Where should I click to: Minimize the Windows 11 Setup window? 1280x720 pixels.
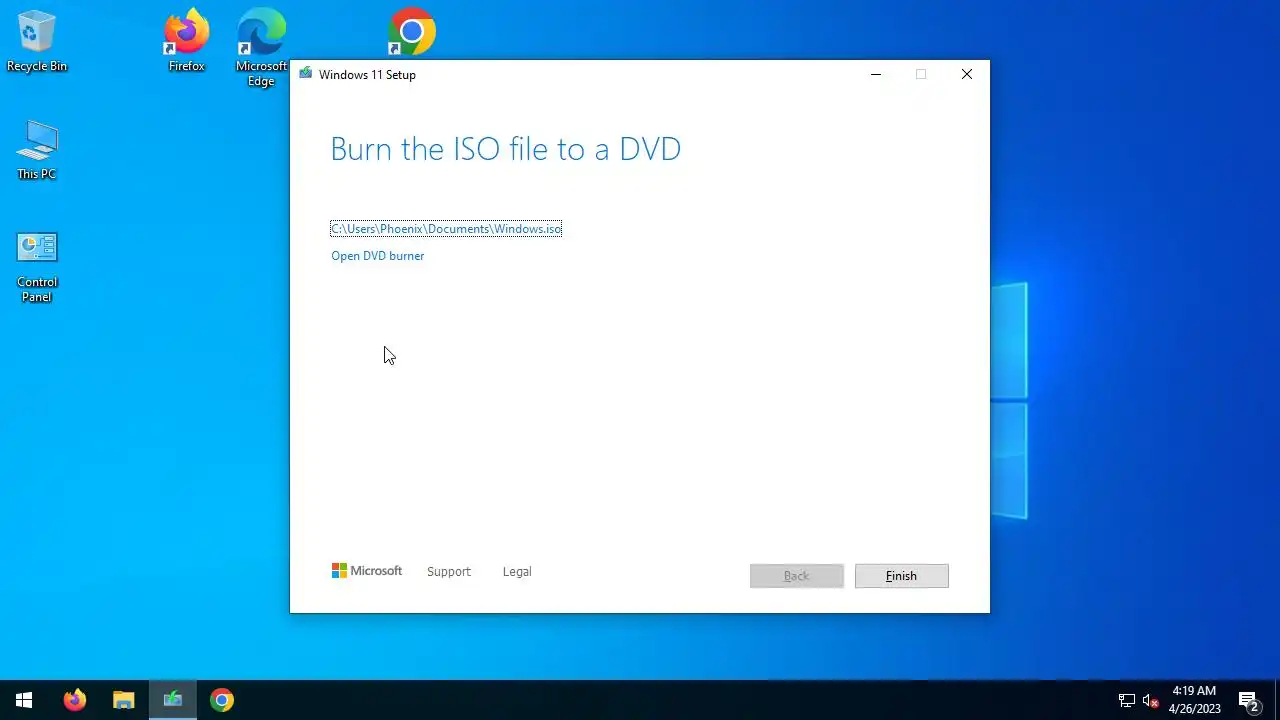coord(876,74)
